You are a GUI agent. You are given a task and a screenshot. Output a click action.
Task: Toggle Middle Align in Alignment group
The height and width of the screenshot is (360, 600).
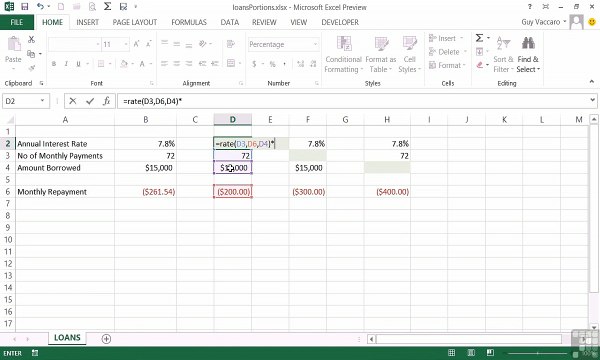pos(176,44)
